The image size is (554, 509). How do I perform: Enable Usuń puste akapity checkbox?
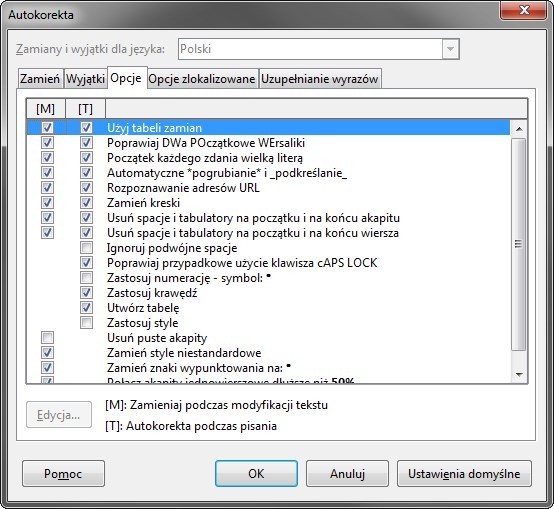pos(47,338)
